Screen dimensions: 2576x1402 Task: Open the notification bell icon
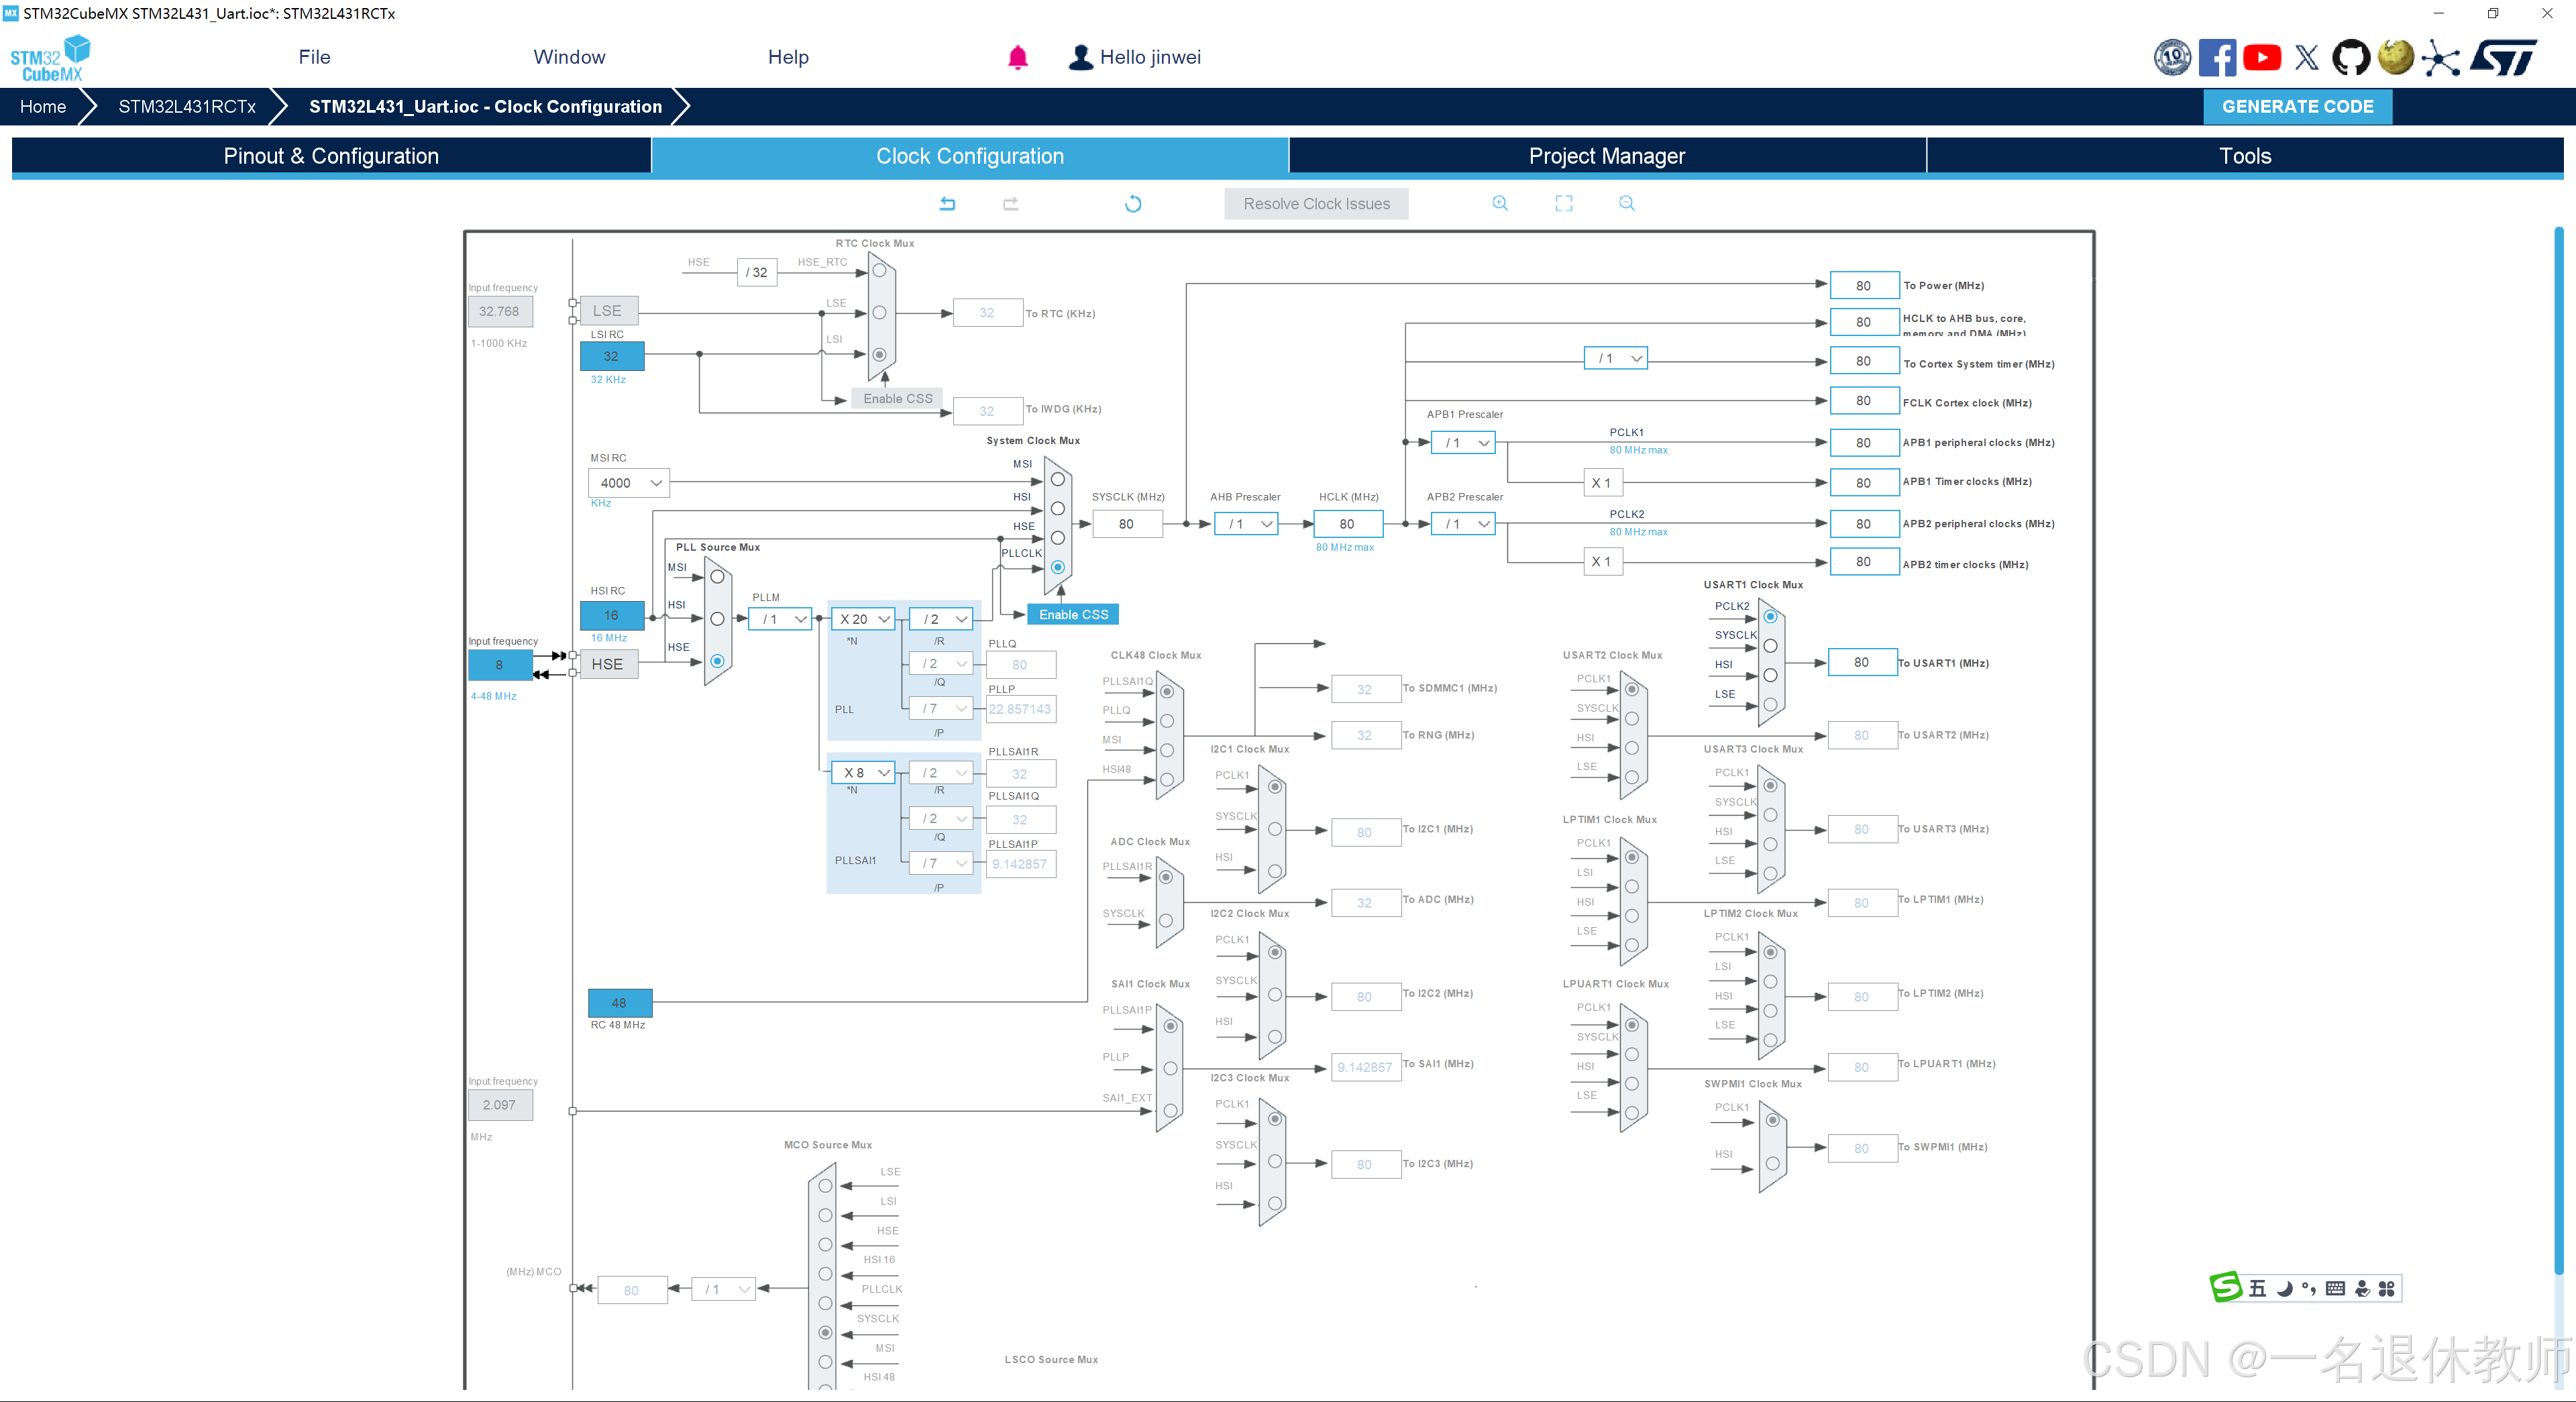[1017, 57]
